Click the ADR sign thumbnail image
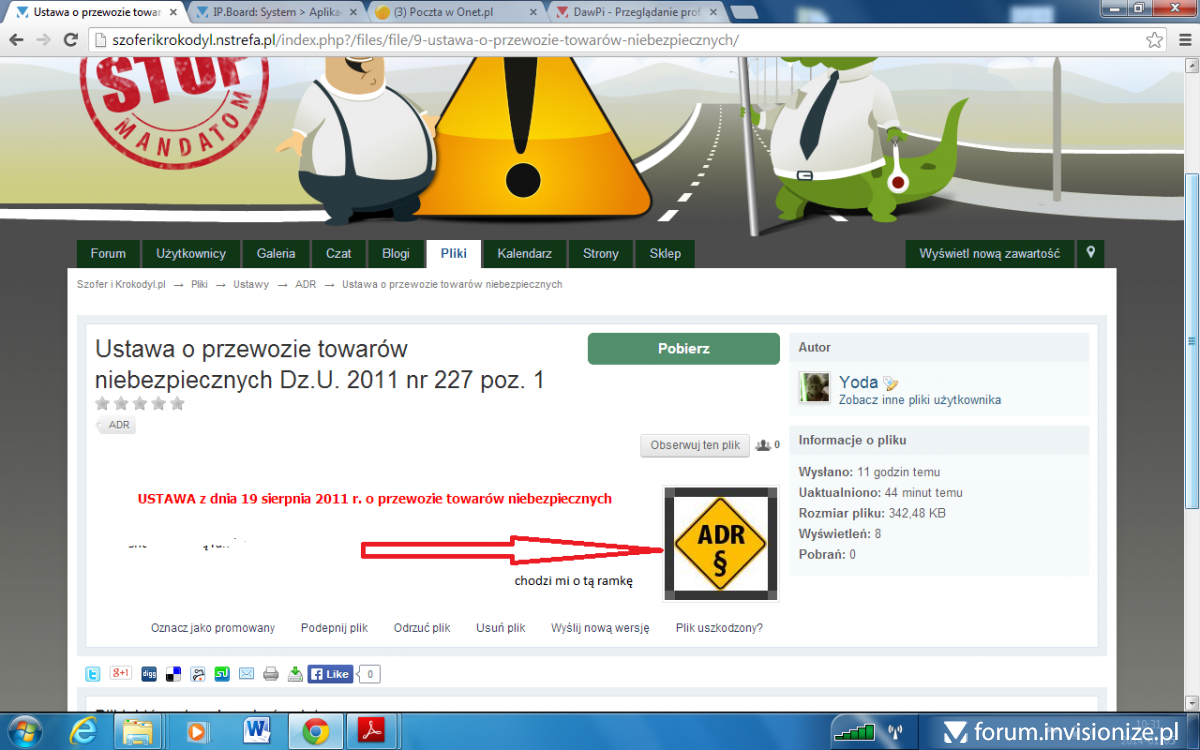Viewport: 1200px width, 750px height. [720, 545]
